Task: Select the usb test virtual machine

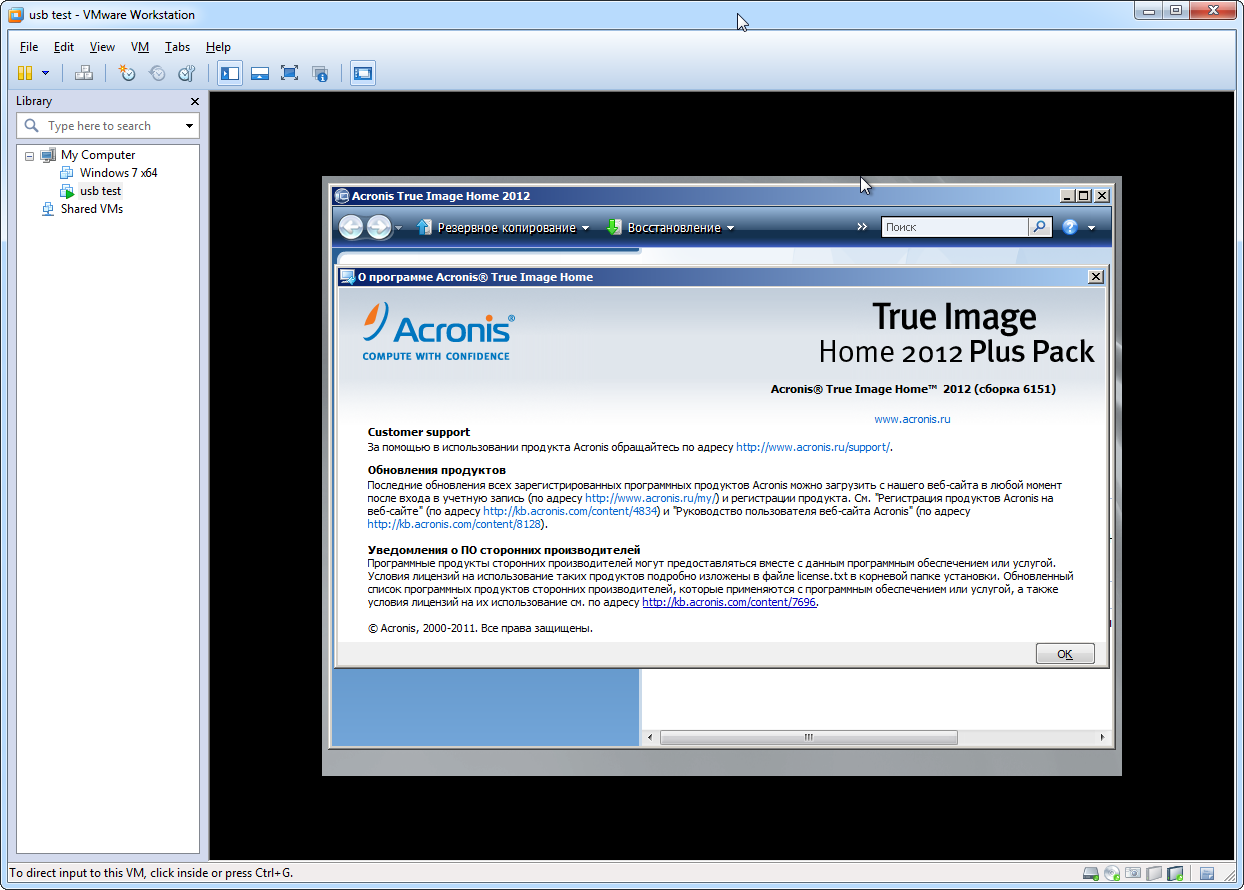Action: coord(100,191)
